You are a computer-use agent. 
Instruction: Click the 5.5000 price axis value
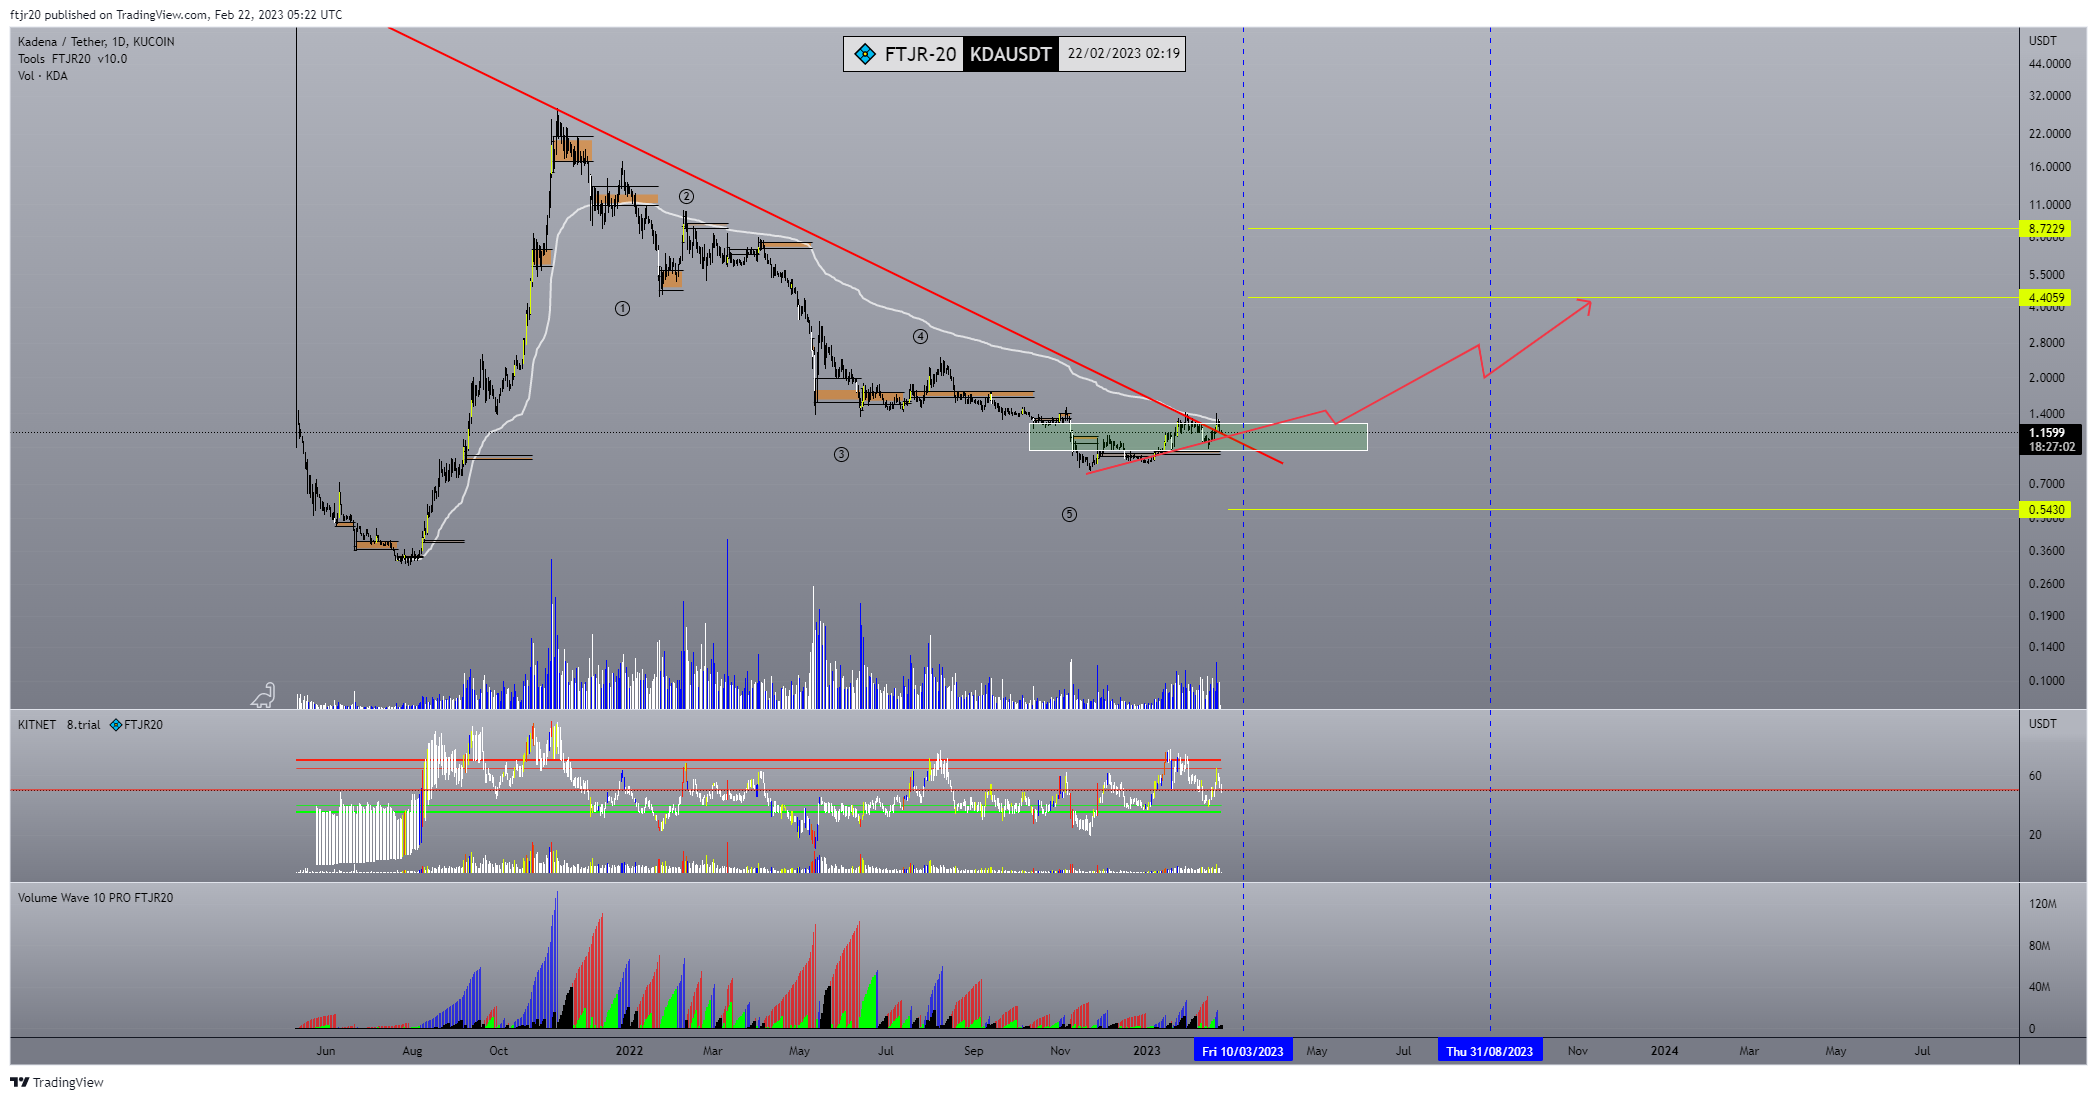[x=2046, y=275]
